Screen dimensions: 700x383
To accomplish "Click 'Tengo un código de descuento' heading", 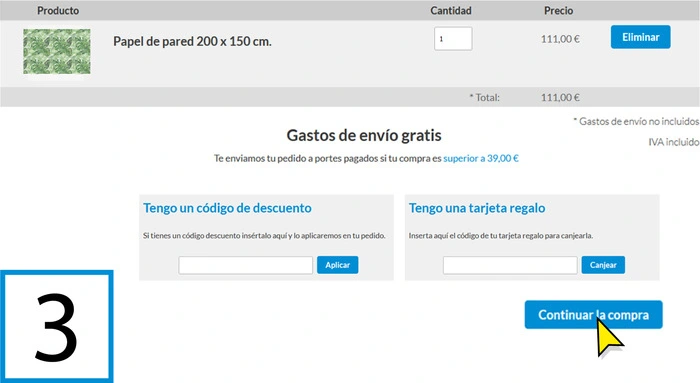I will (227, 208).
